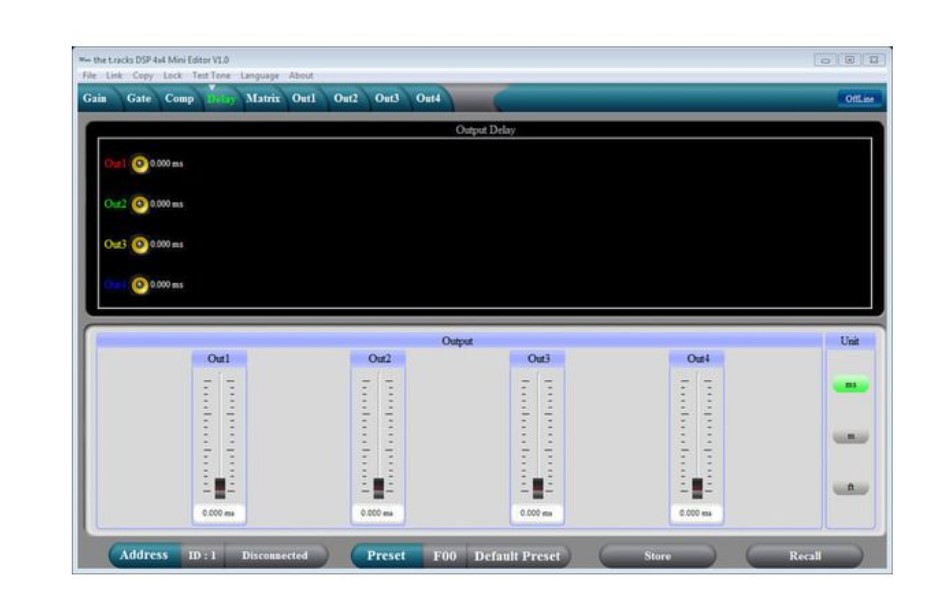Switch to the Comp tab
945x601 pixels.
pos(180,98)
